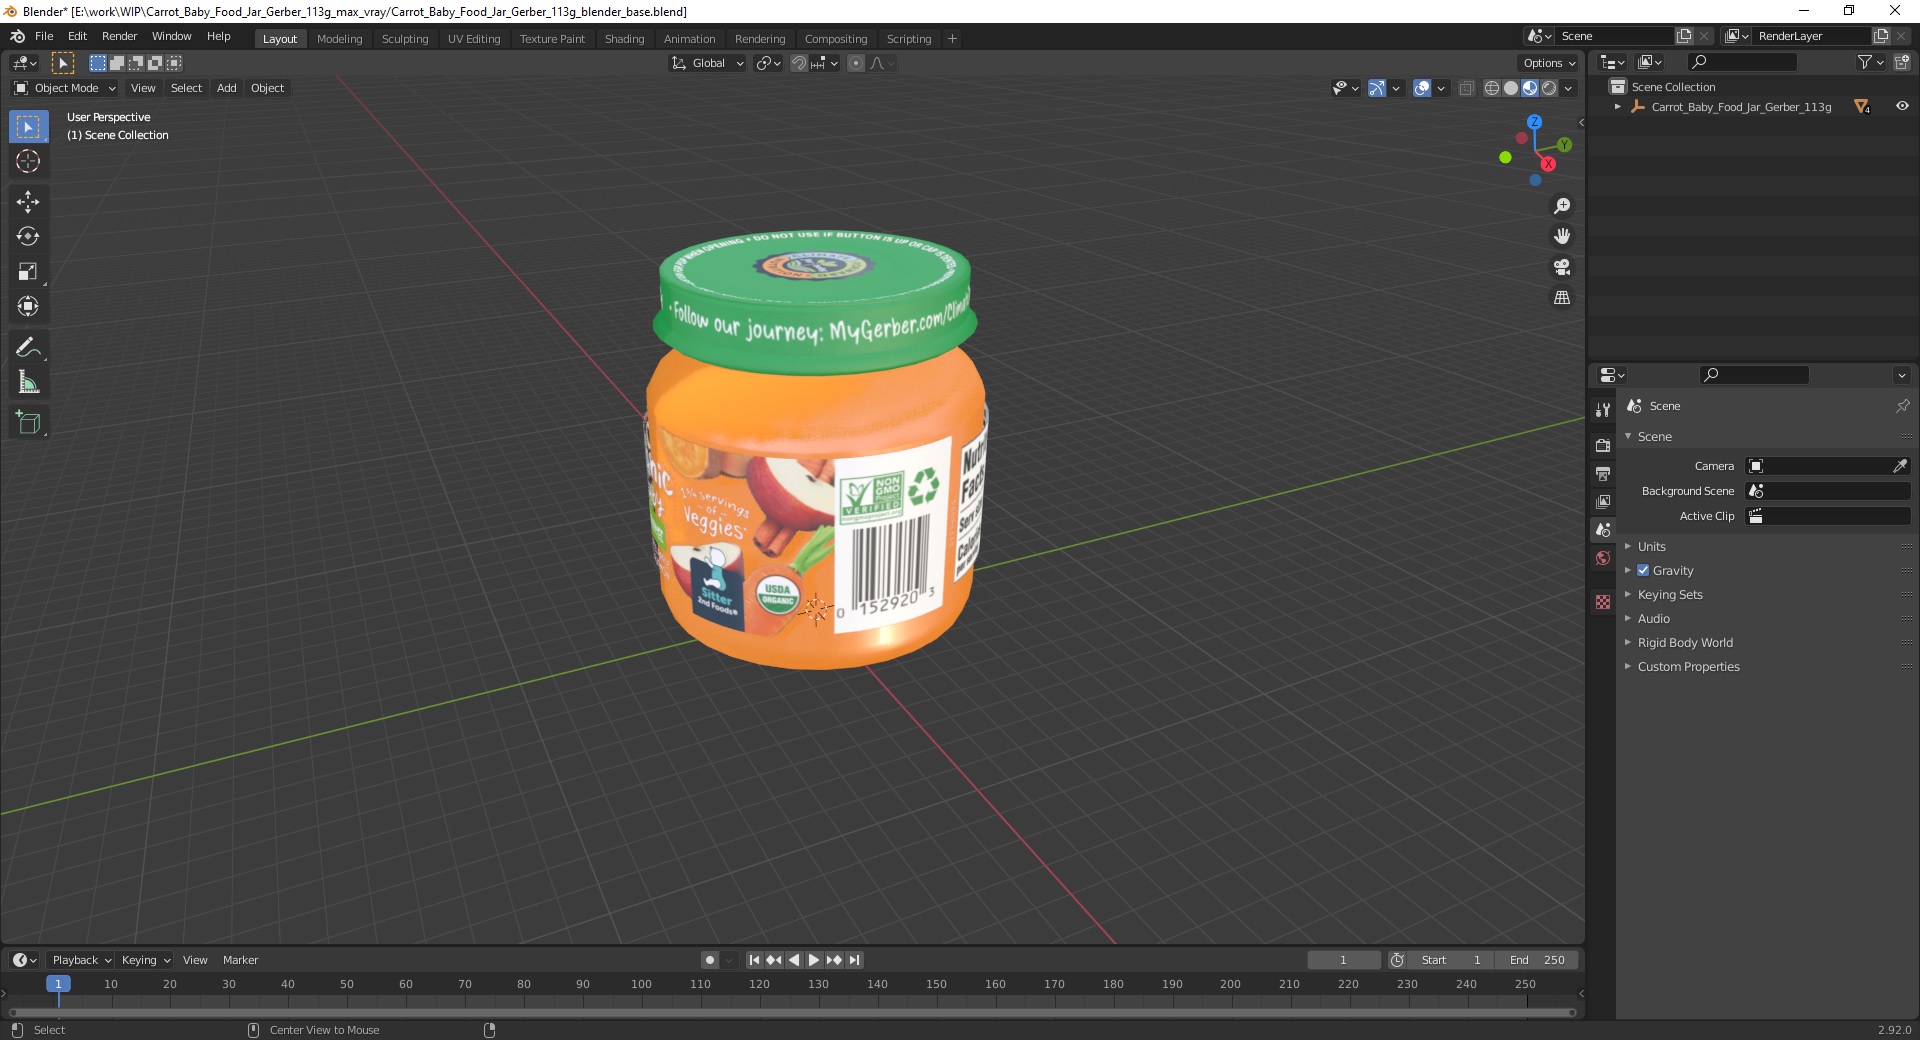Switch to the UV Editing workspace tab
Screen dimensions: 1920x1040
pyautogui.click(x=474, y=39)
